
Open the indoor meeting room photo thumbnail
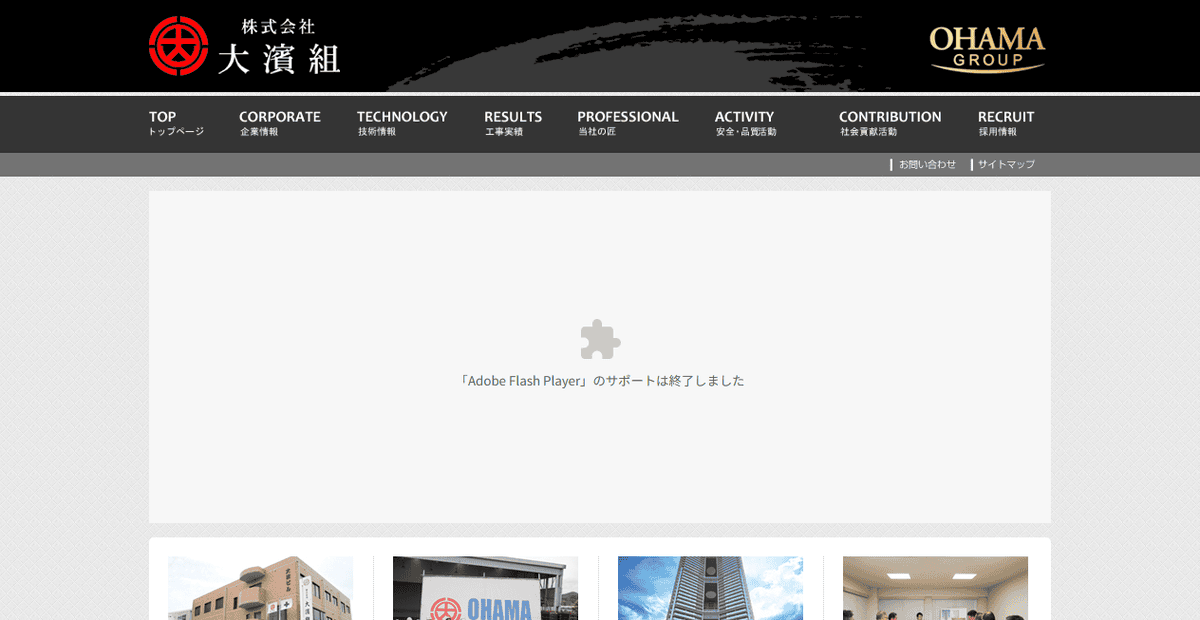(935, 588)
